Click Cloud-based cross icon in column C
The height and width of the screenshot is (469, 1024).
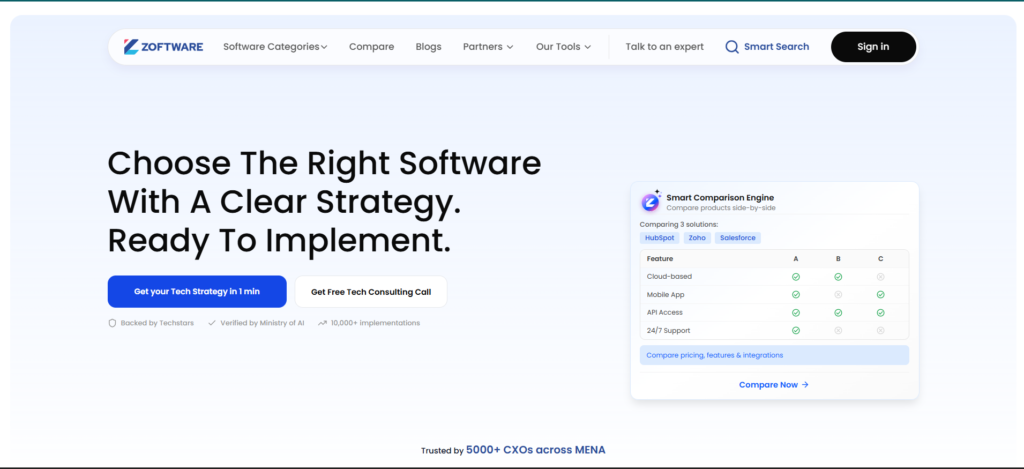[x=880, y=277]
